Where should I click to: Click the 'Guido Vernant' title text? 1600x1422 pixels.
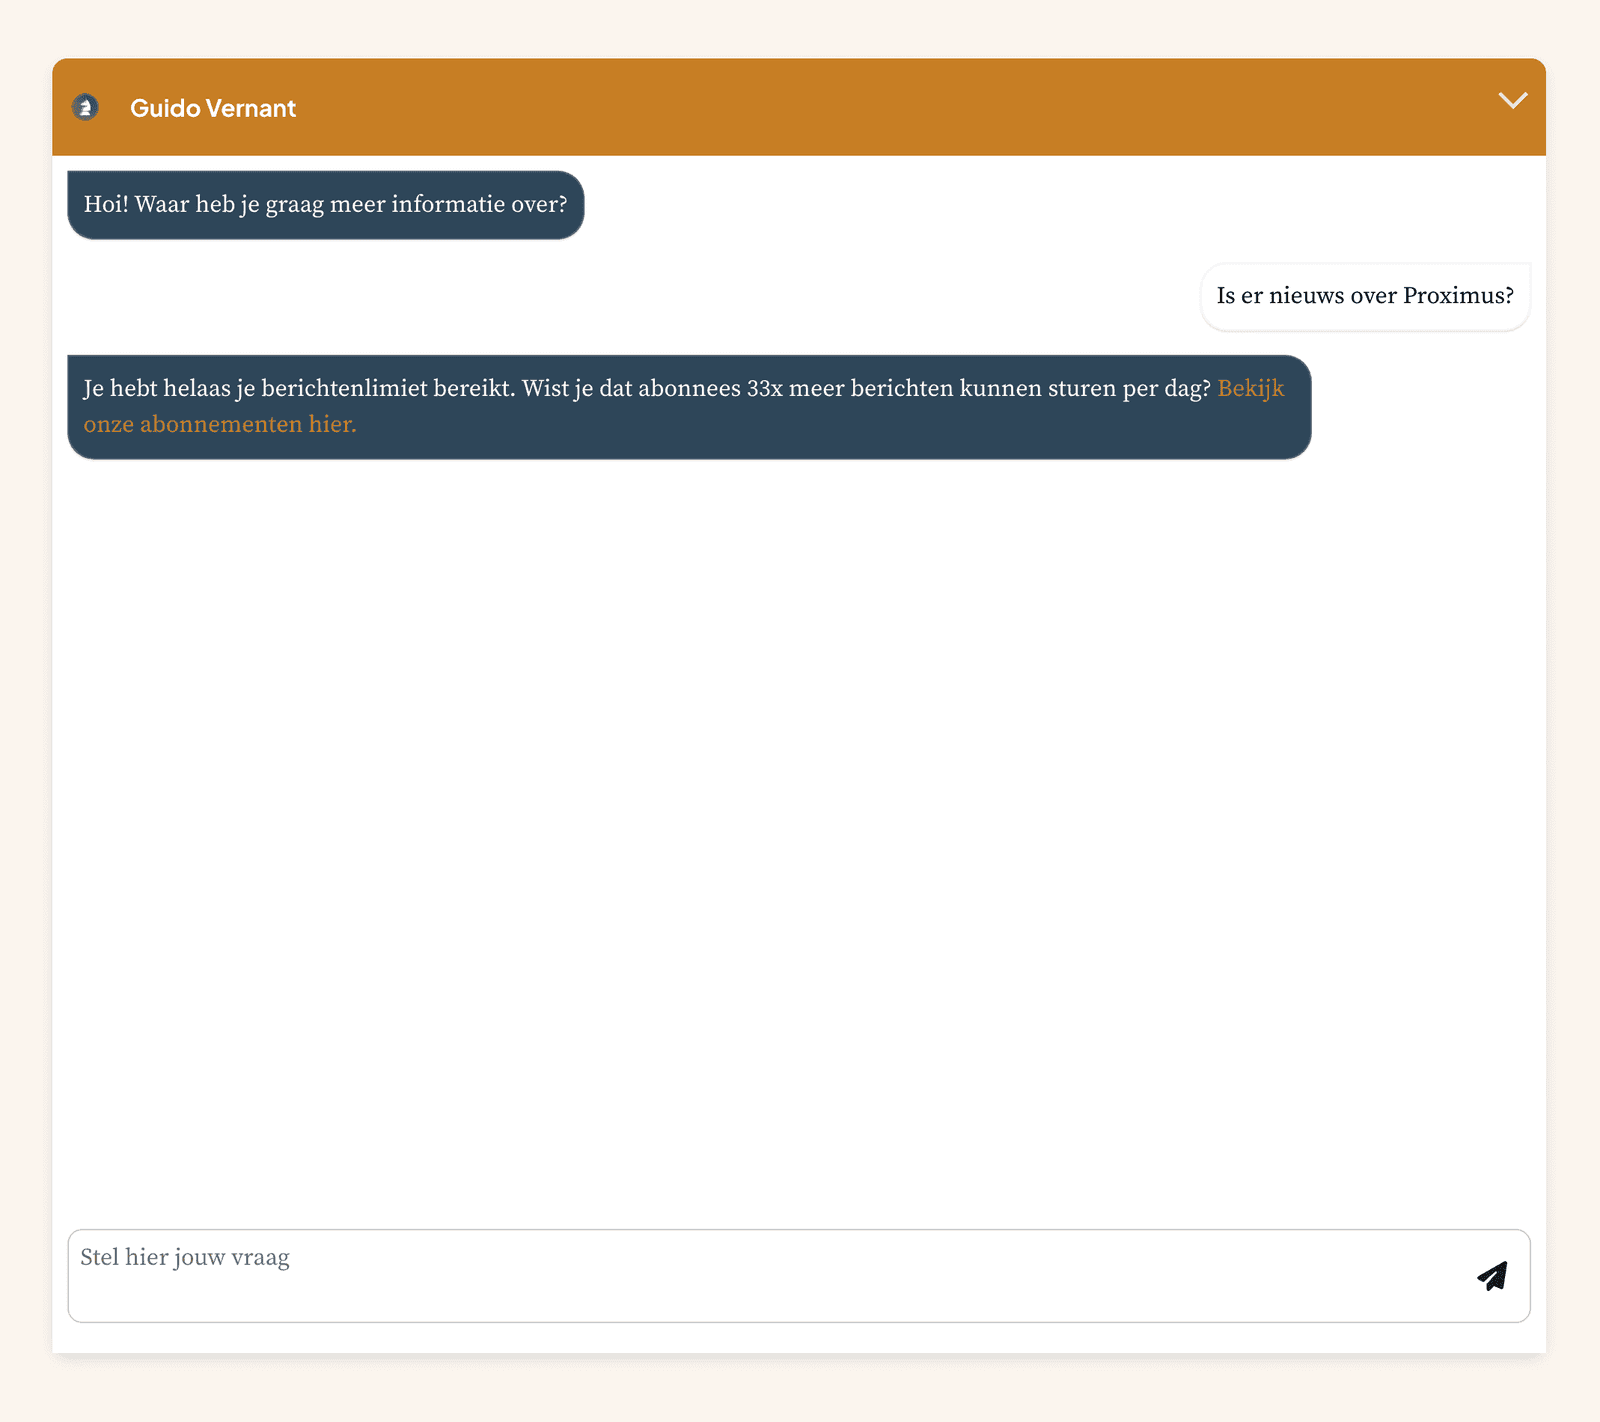[213, 108]
